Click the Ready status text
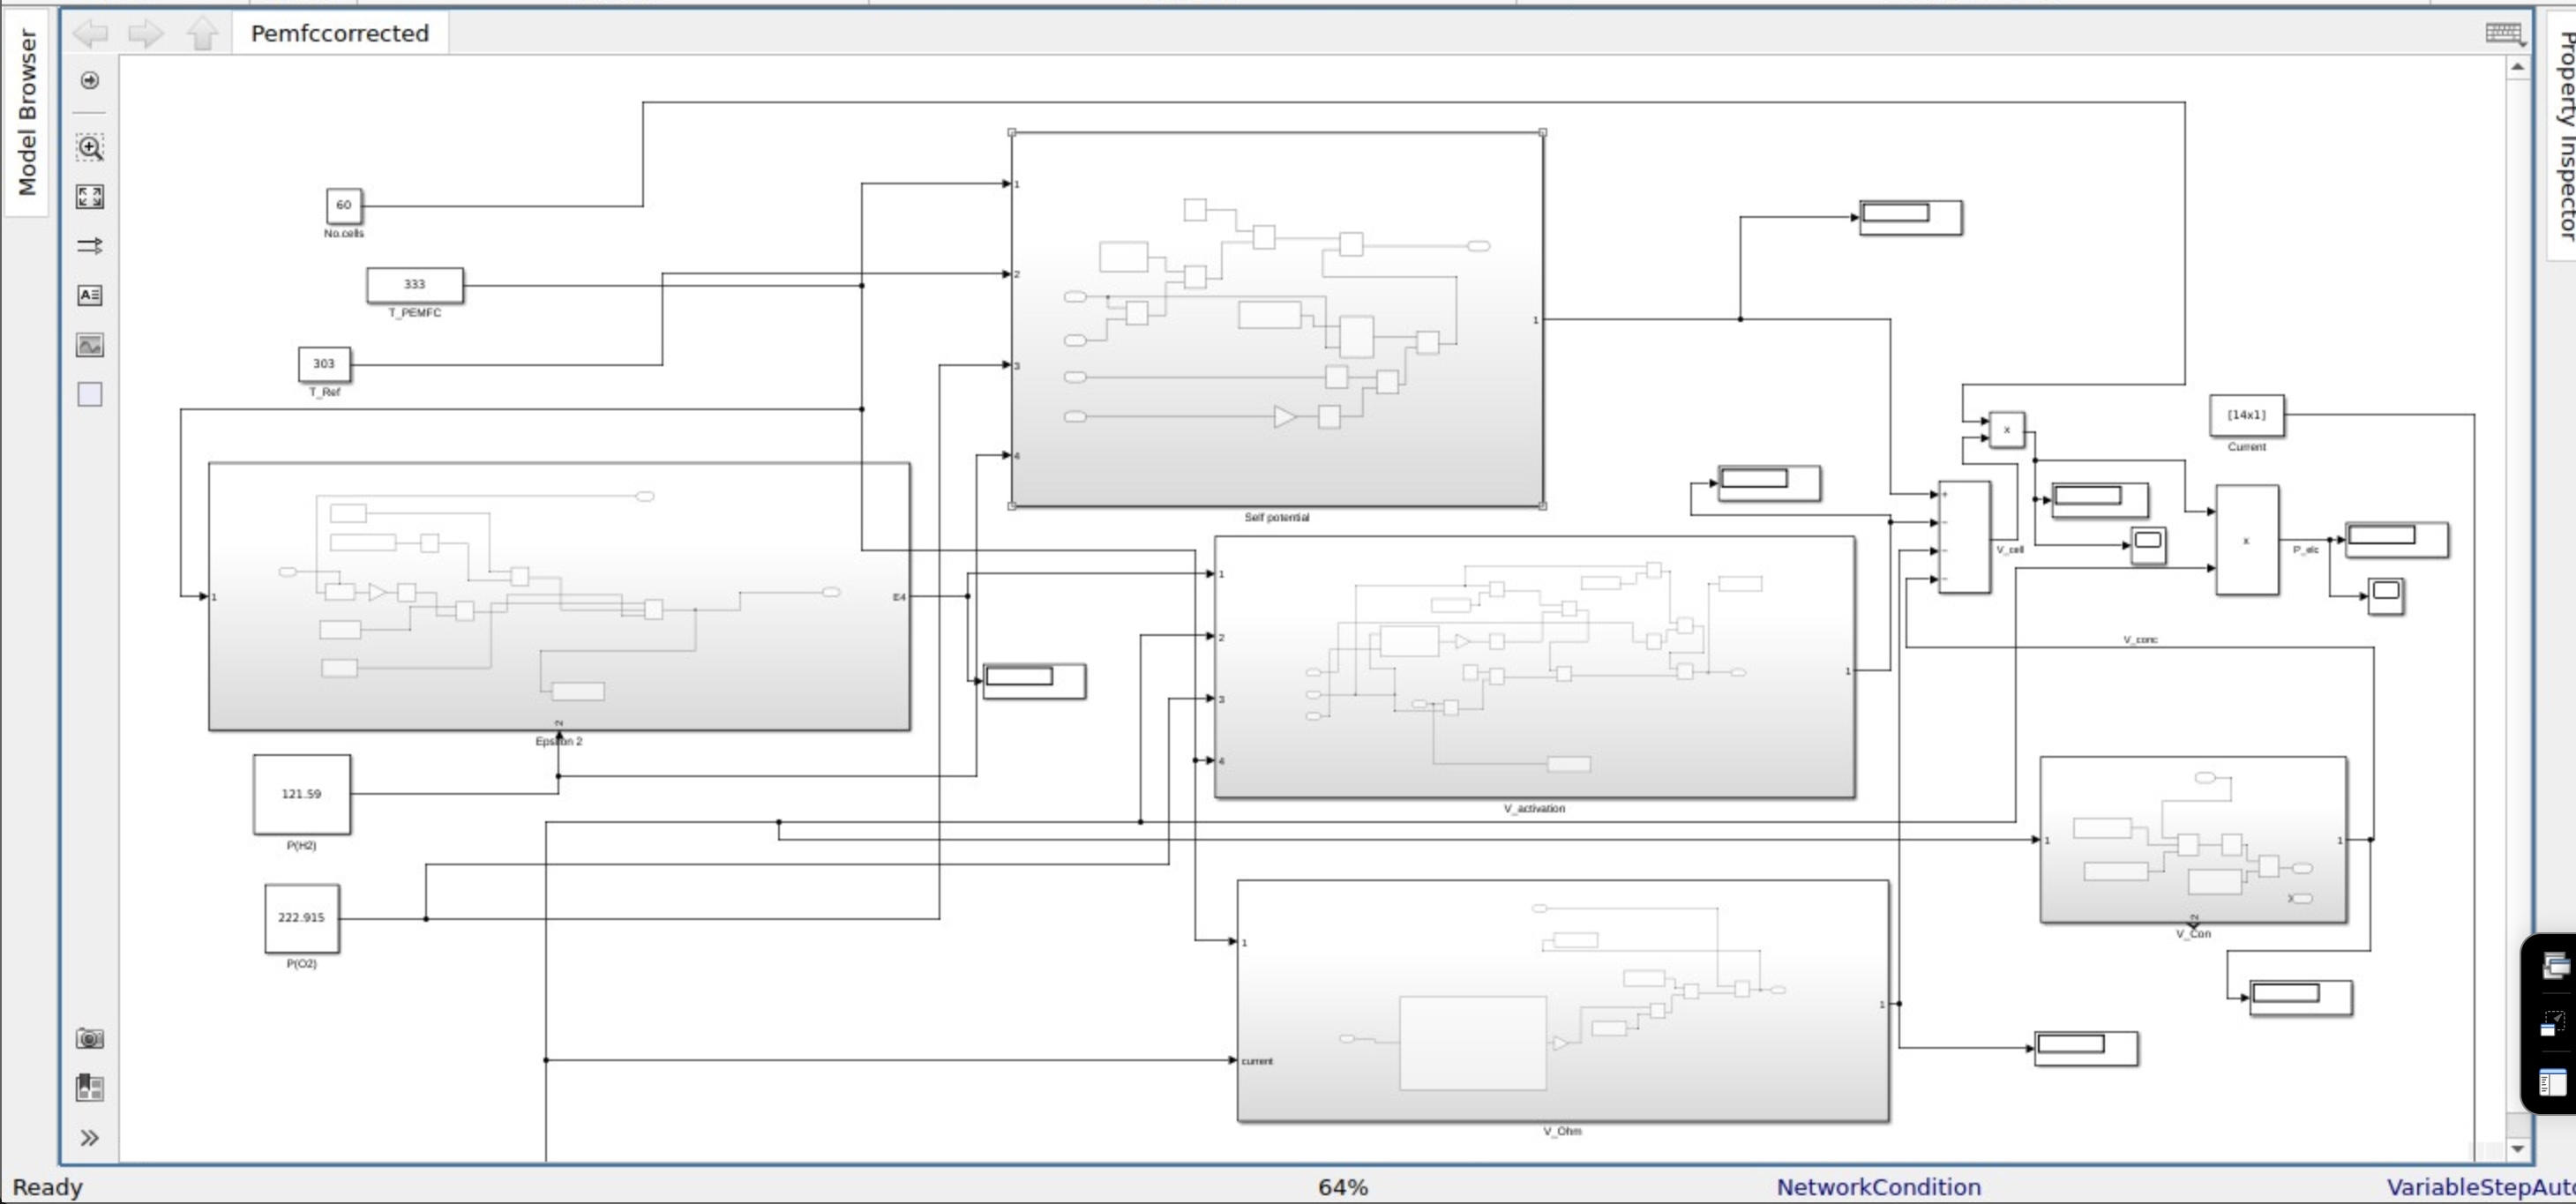Screen dimensions: 2576x1204 click(47, 1187)
